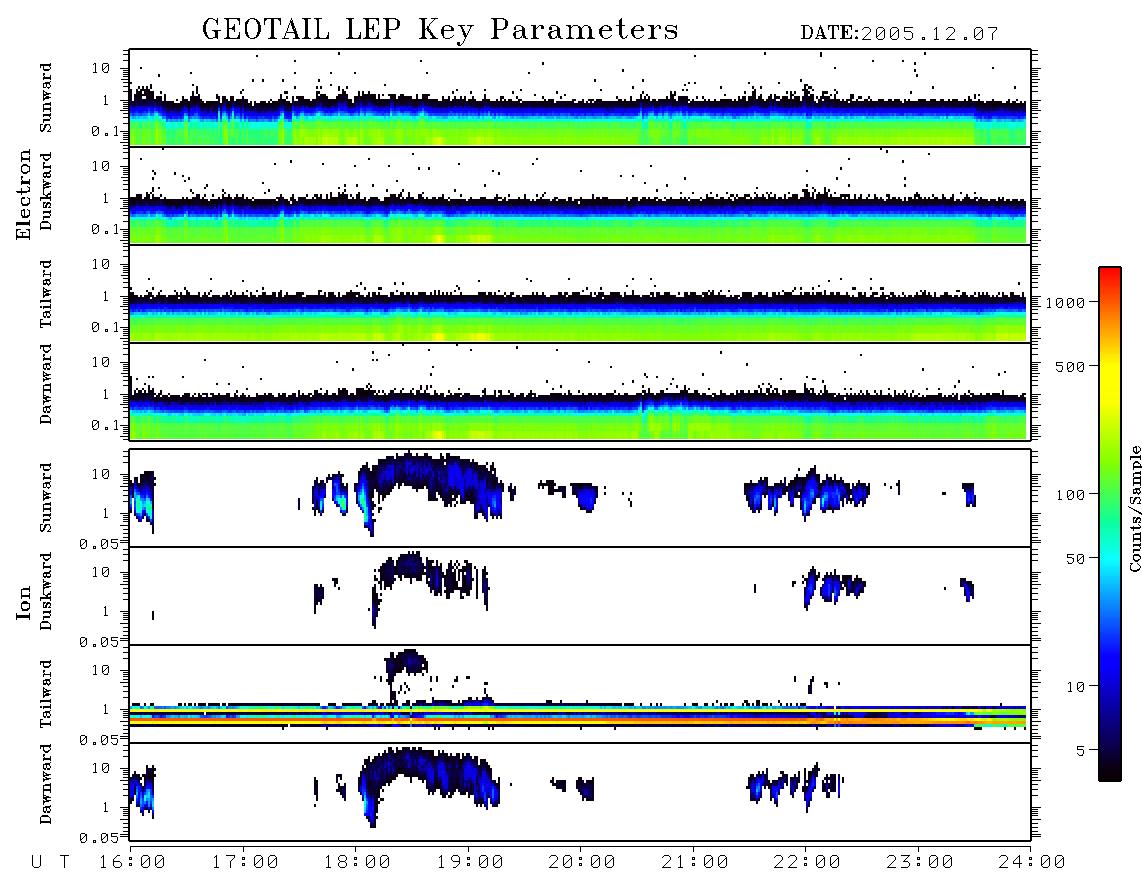Screen dimensions: 1142x880
Task: Click the Ion Sunward '0.05' axis tick label
Action: 99,543
